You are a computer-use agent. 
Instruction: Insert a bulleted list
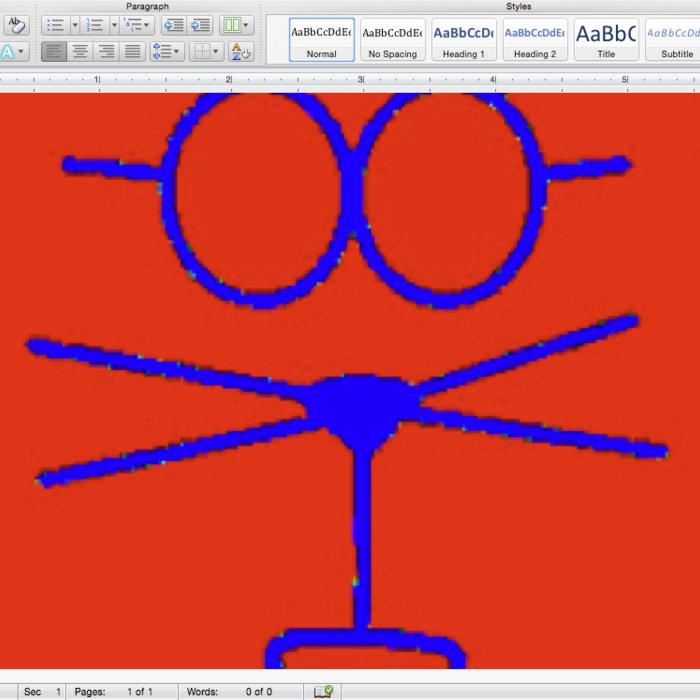click(56, 25)
